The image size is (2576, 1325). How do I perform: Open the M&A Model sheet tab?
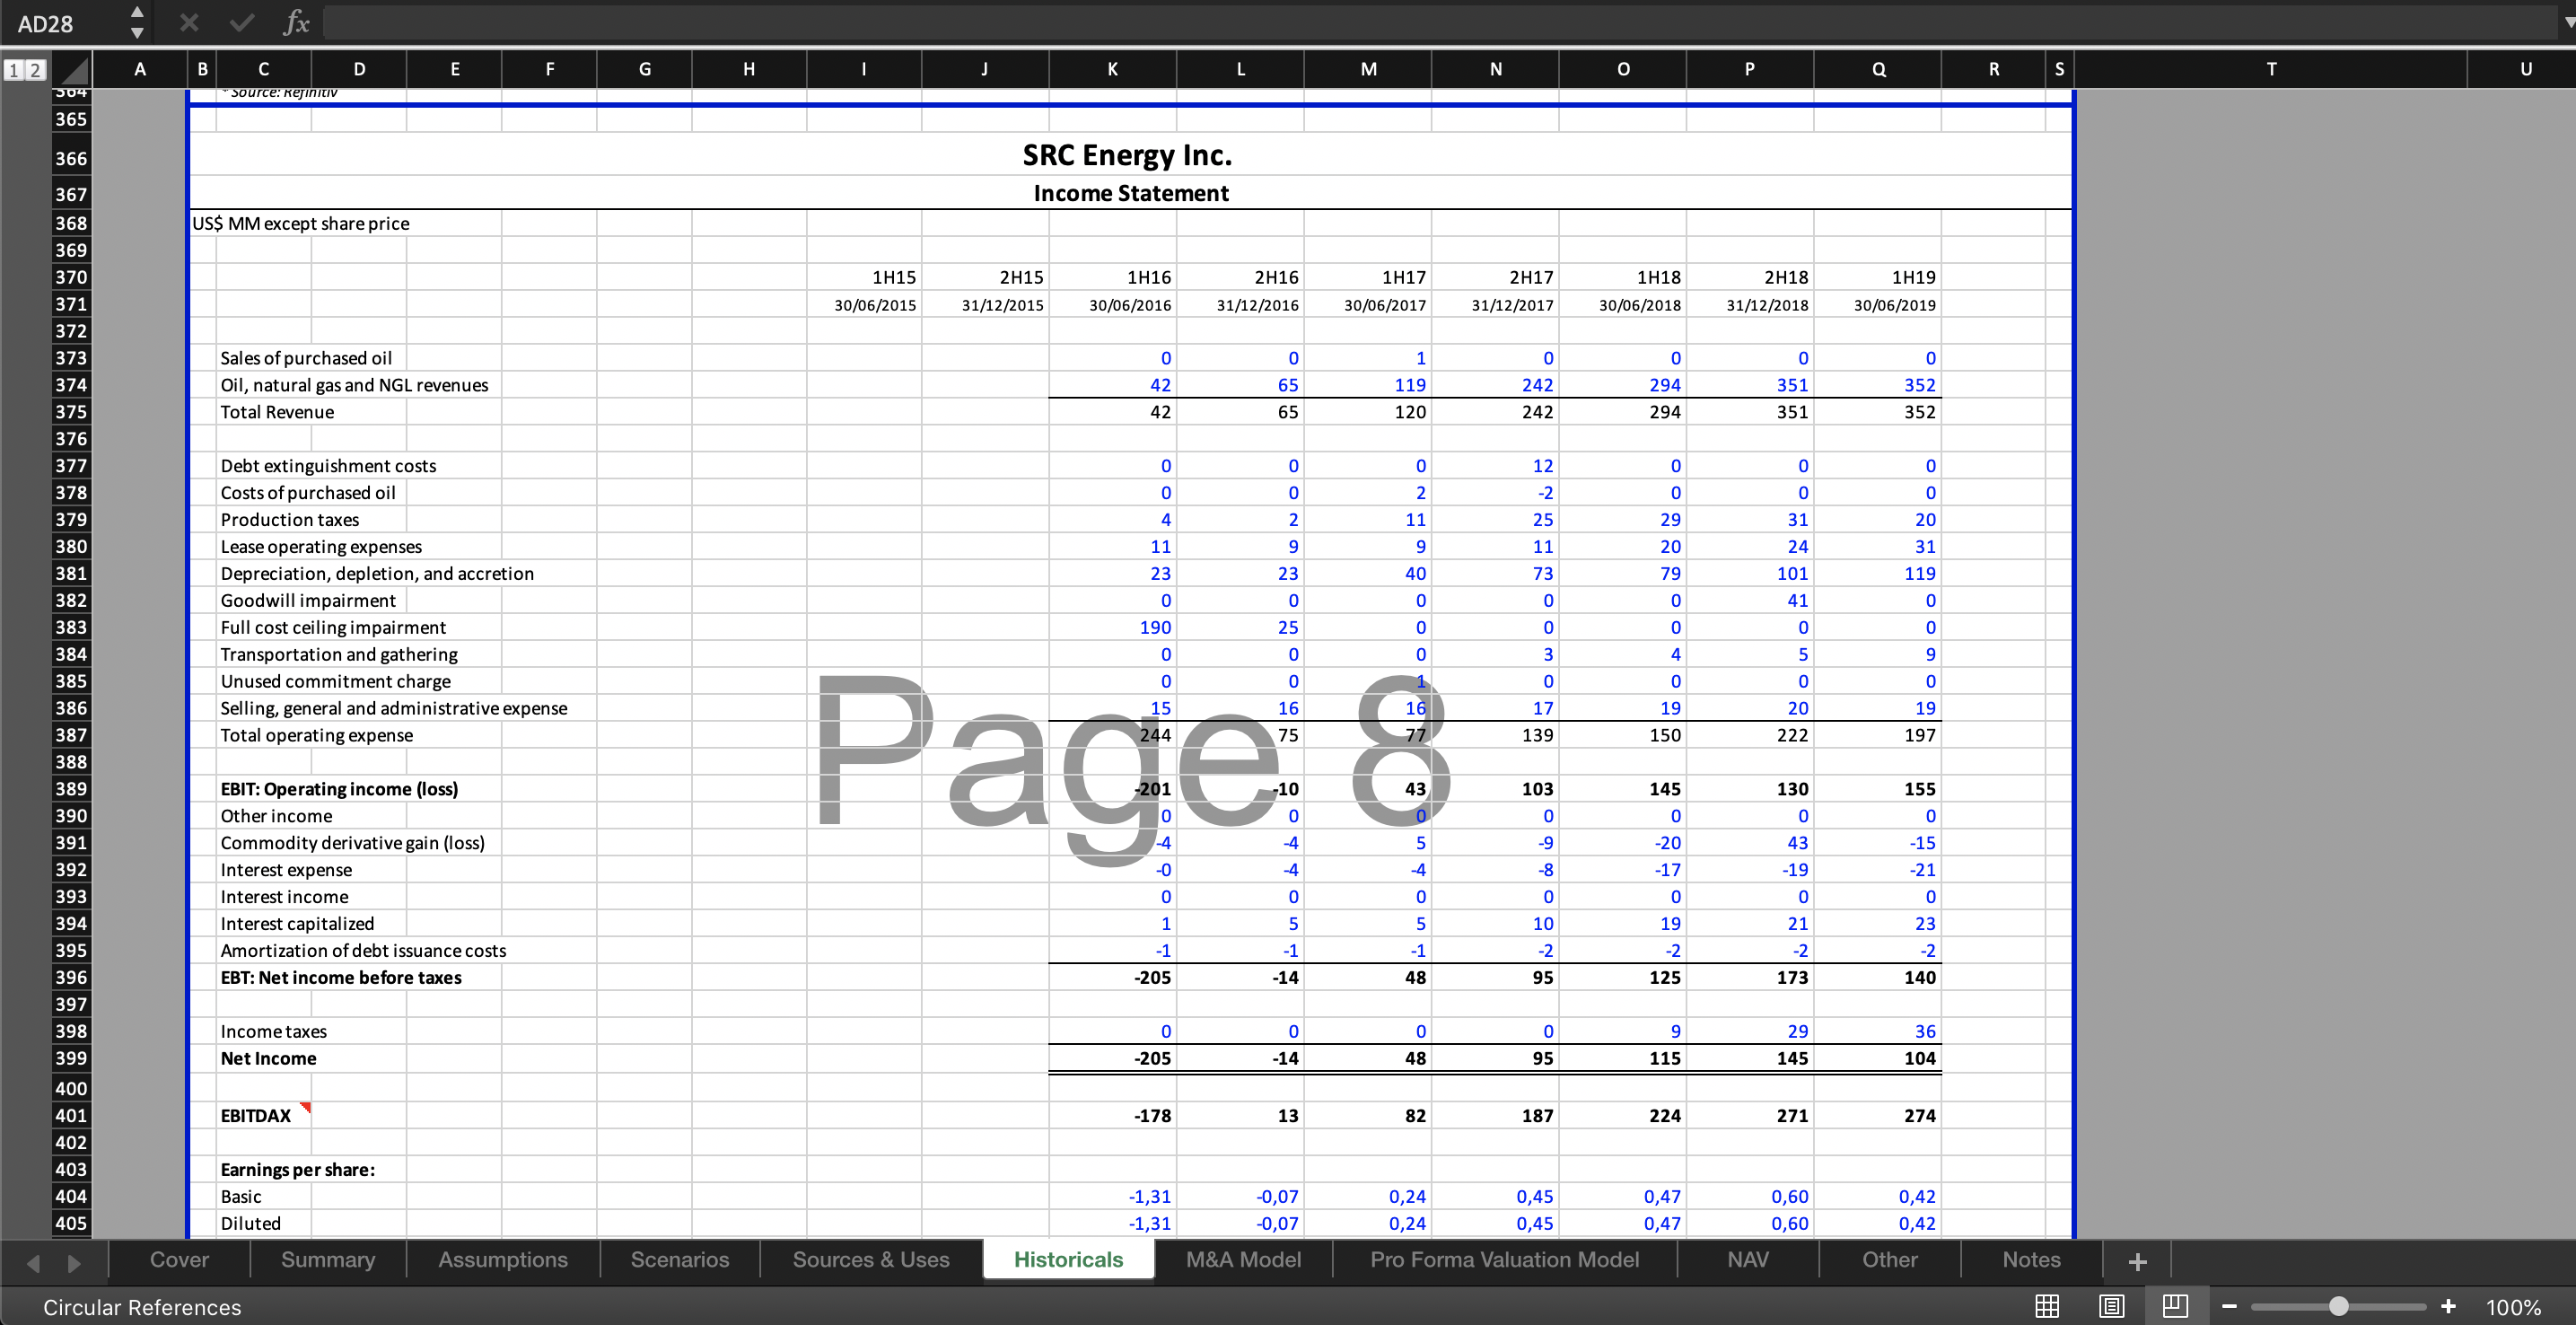point(1243,1260)
